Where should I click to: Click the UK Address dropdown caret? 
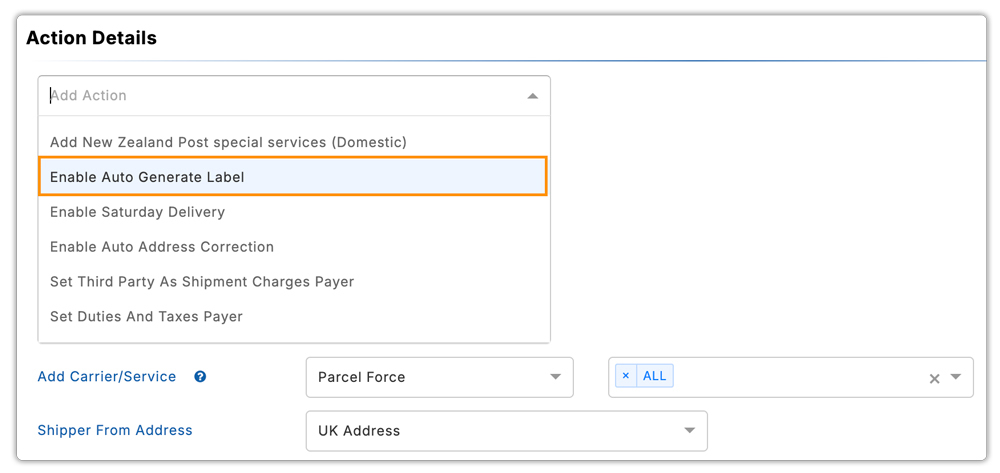(689, 431)
